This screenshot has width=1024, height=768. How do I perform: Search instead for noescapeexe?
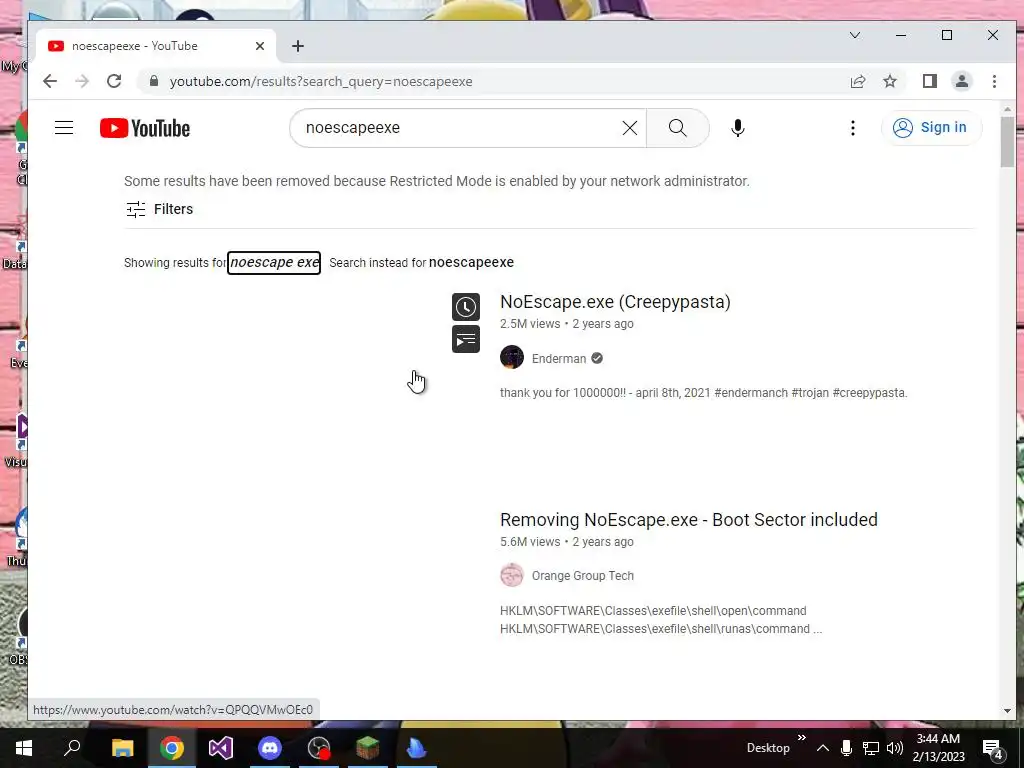click(471, 263)
